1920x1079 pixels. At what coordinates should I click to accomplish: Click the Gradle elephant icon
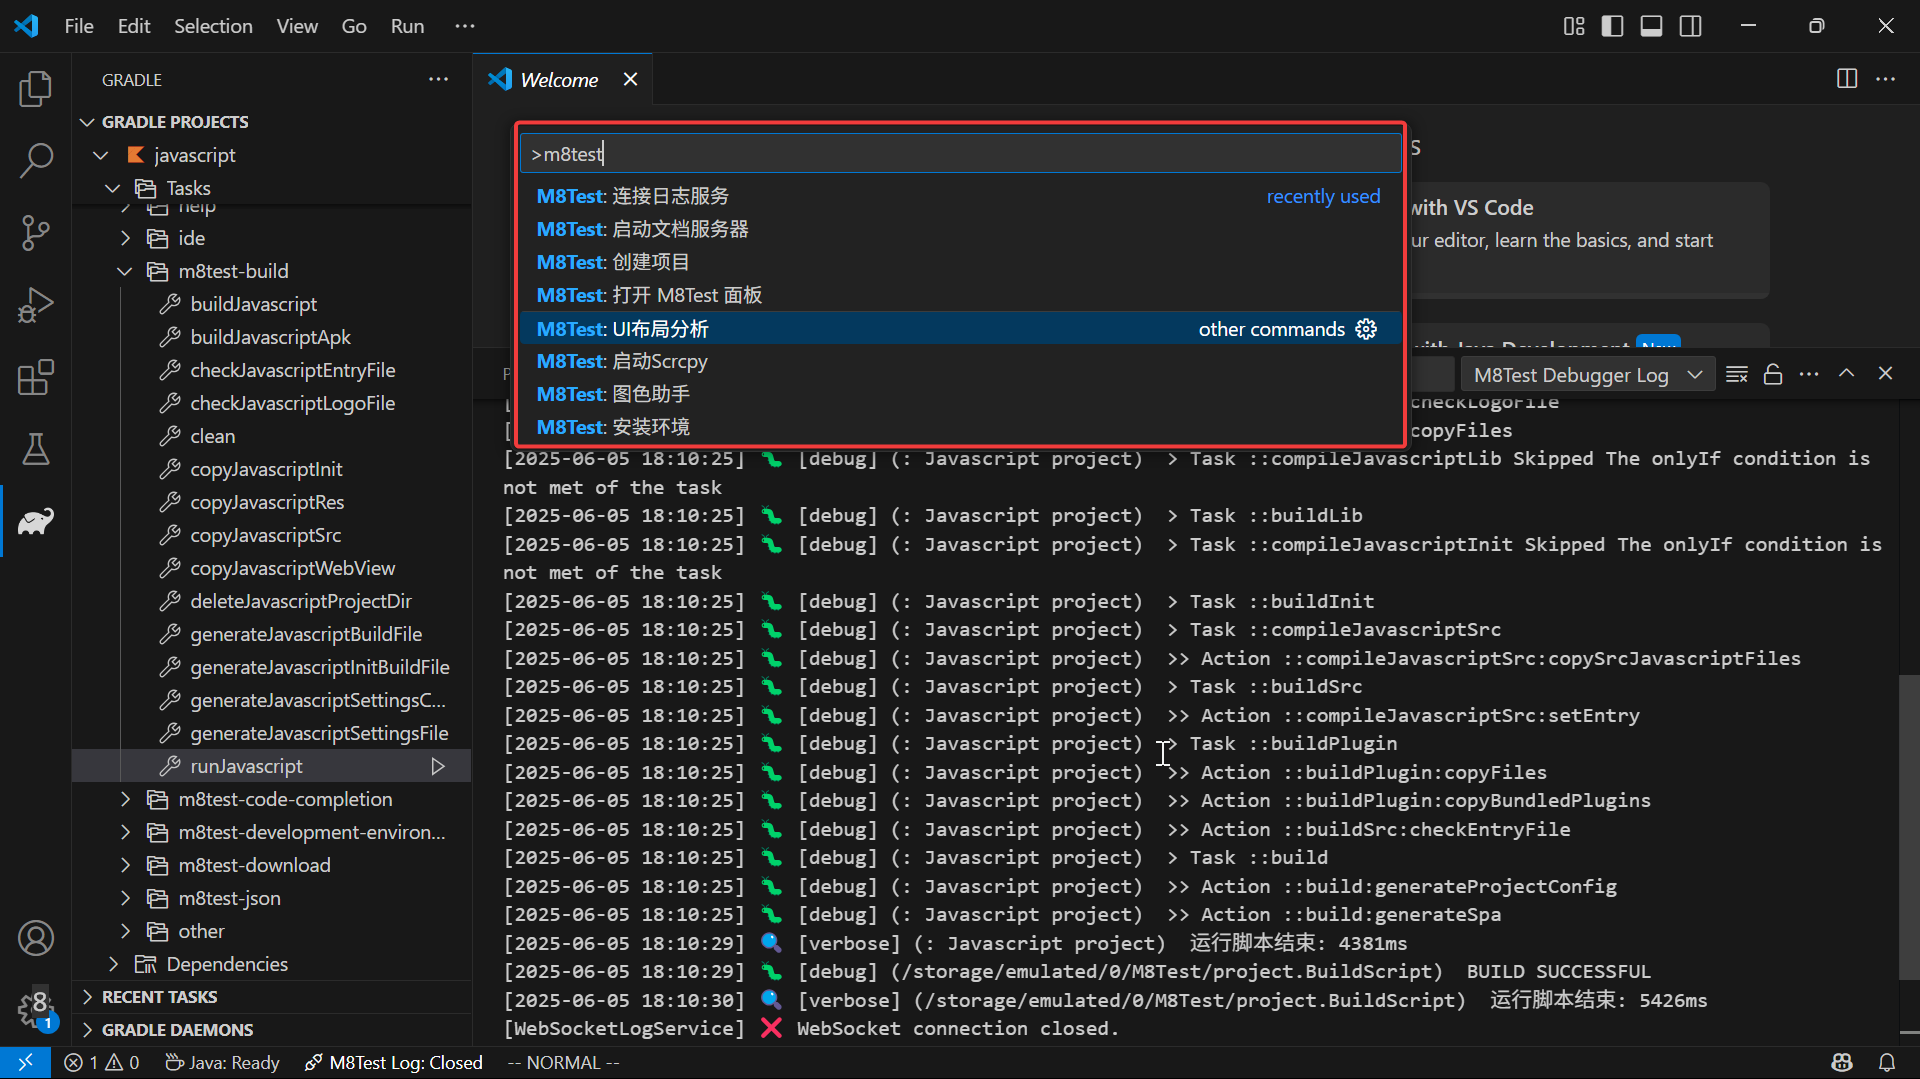[36, 521]
